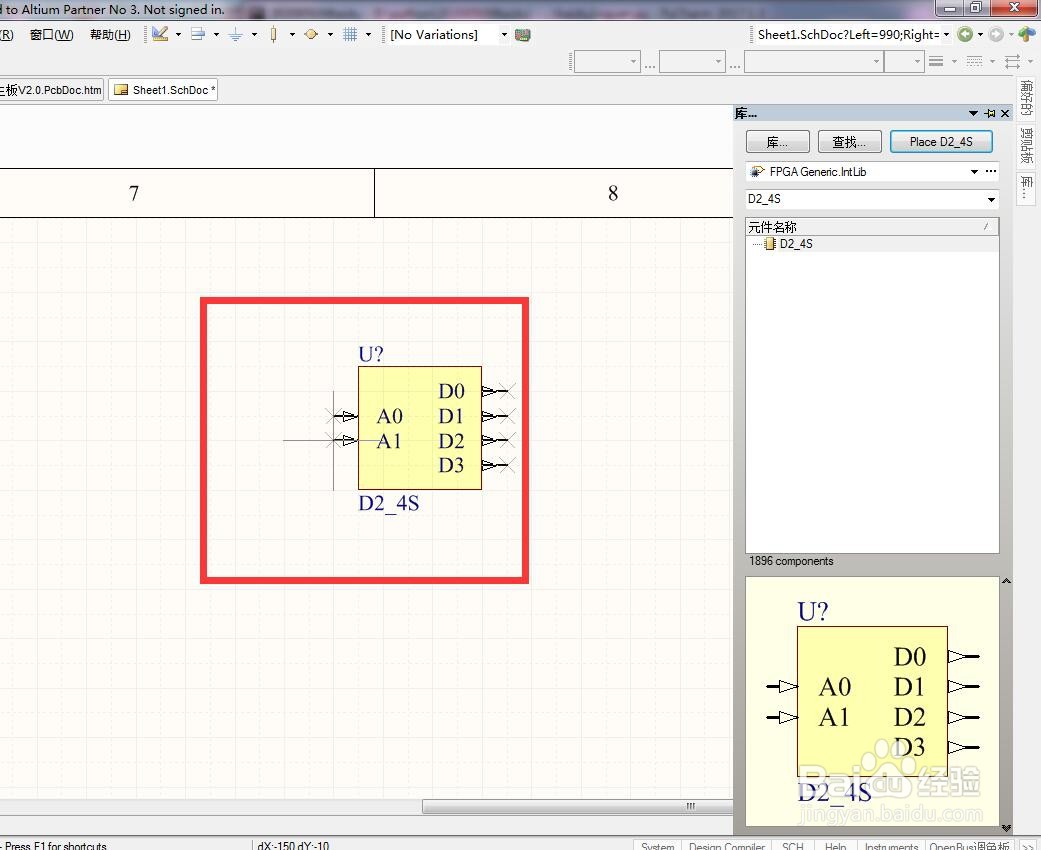Viewport: 1041px width, 850px height.
Task: Click the D2_4S comment label under component
Action: tap(388, 503)
